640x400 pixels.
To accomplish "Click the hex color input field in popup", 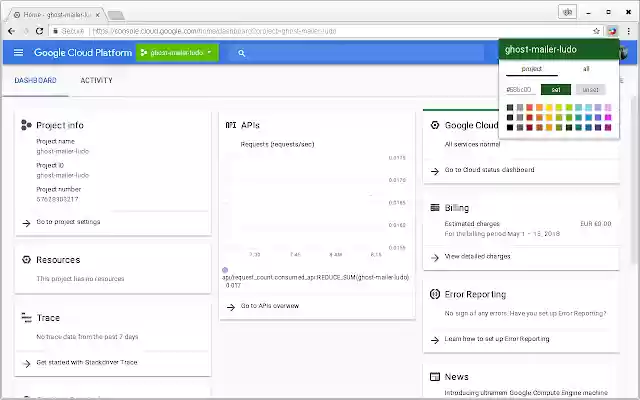I will [520, 89].
